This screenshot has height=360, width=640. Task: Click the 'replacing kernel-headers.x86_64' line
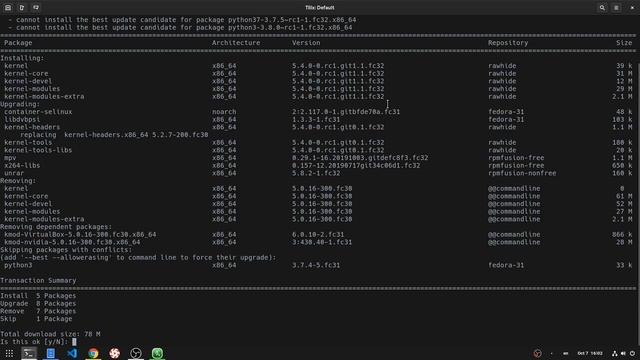[114, 135]
